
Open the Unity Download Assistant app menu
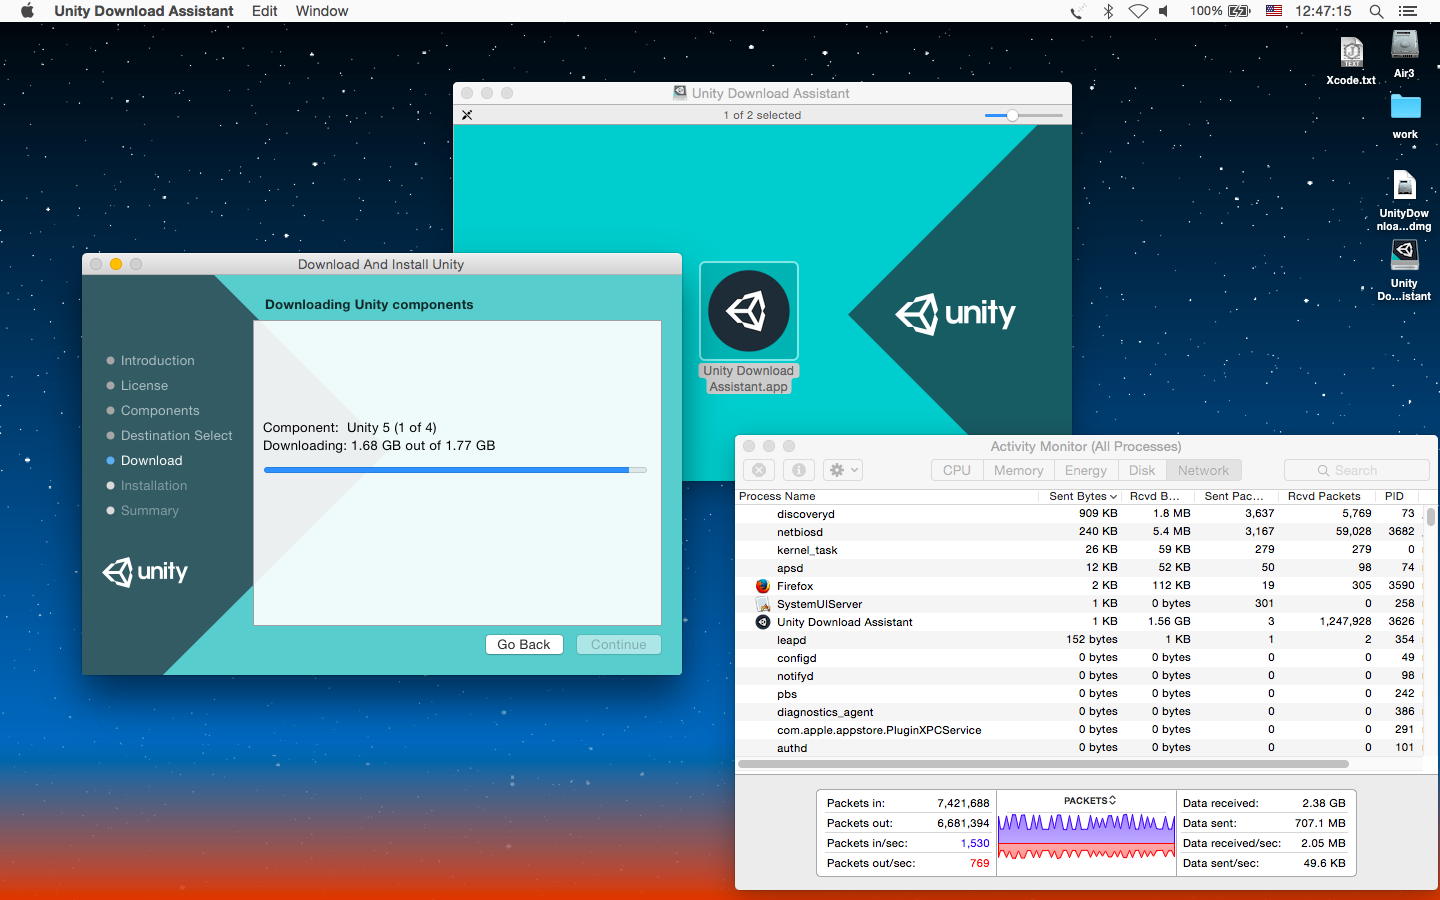144,11
